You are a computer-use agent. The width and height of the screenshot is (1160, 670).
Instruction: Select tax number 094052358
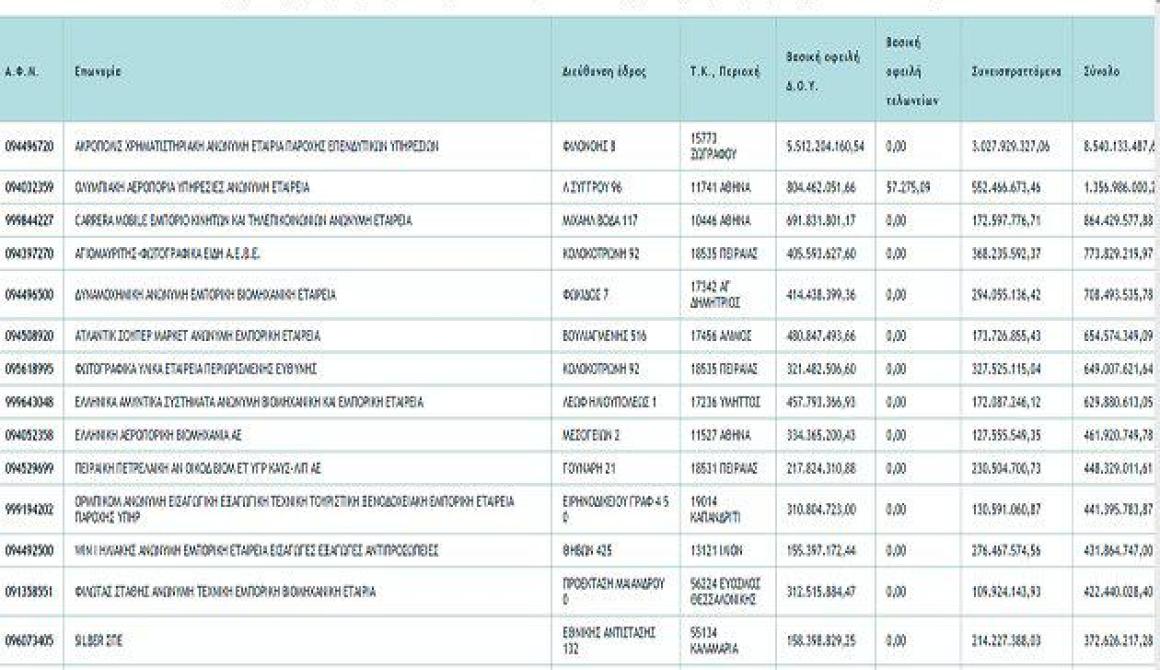click(x=29, y=436)
